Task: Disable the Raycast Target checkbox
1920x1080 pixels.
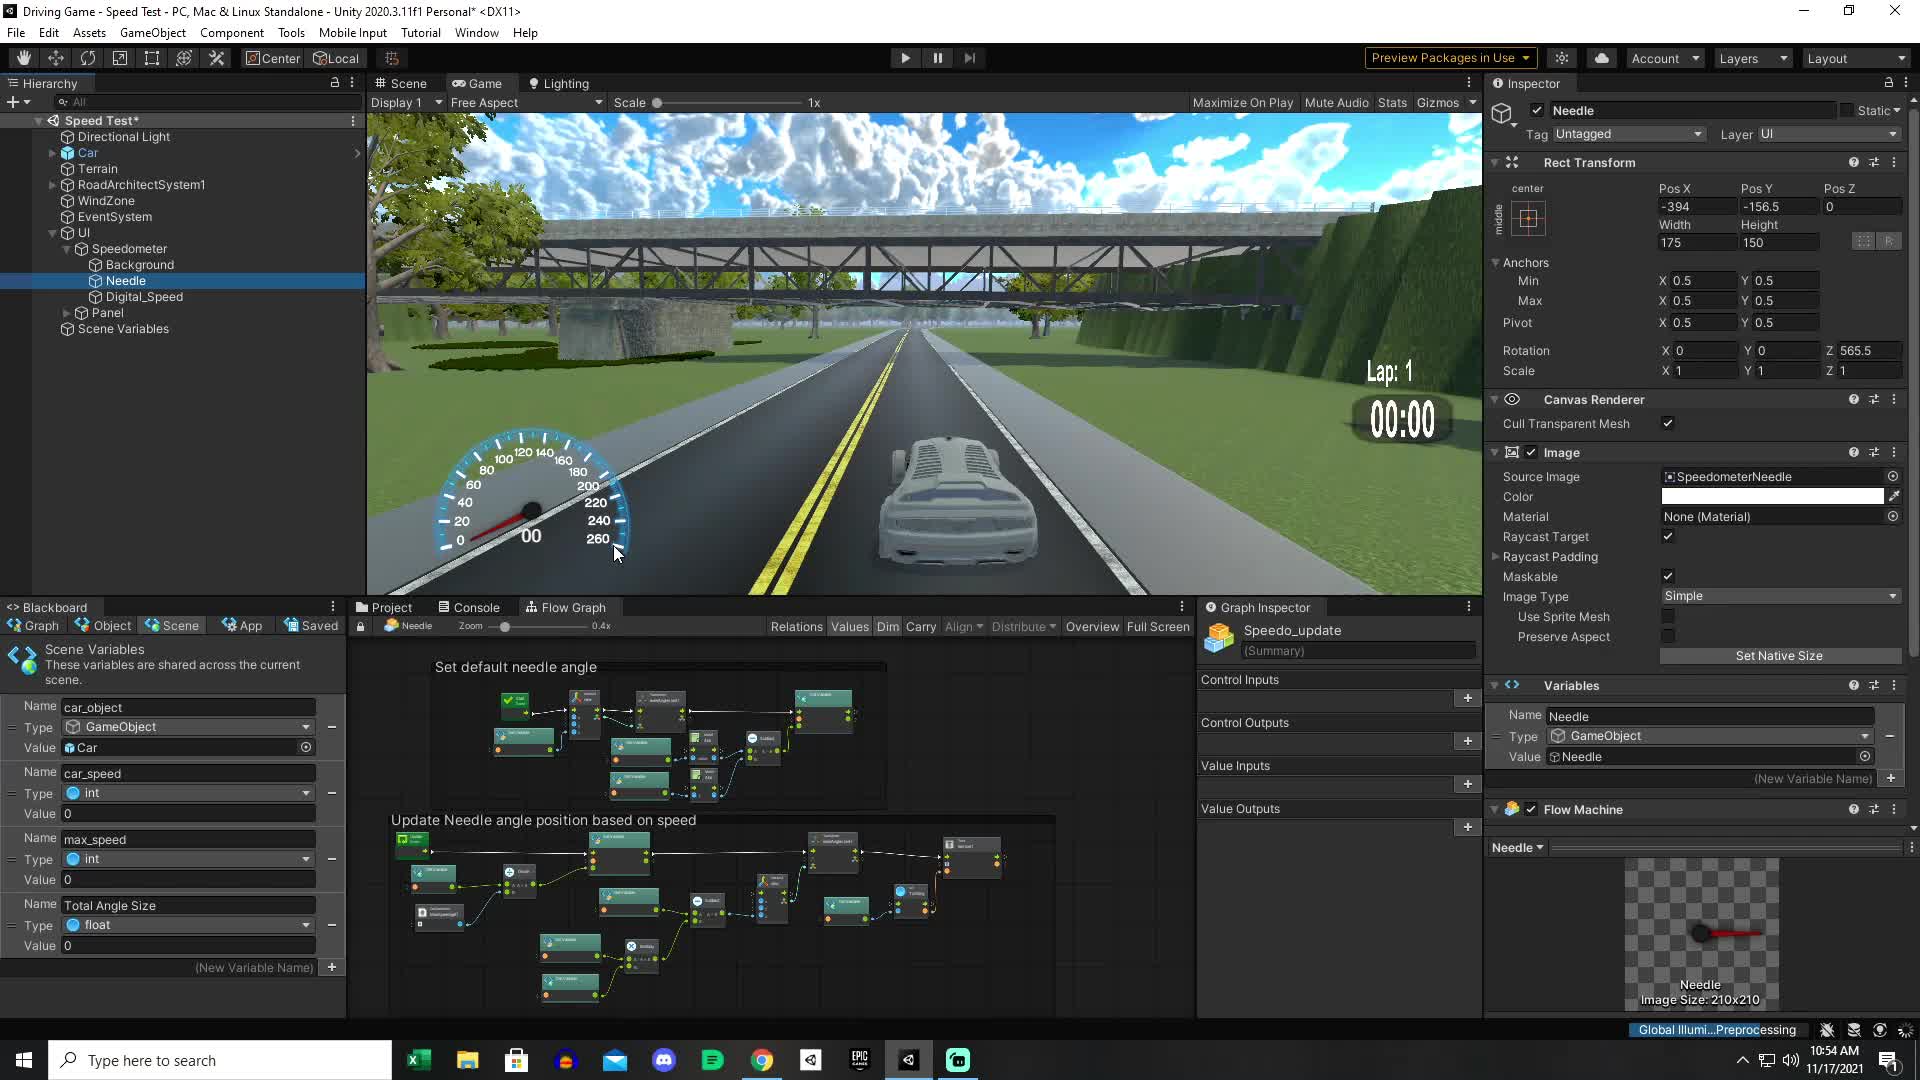Action: tap(1668, 536)
